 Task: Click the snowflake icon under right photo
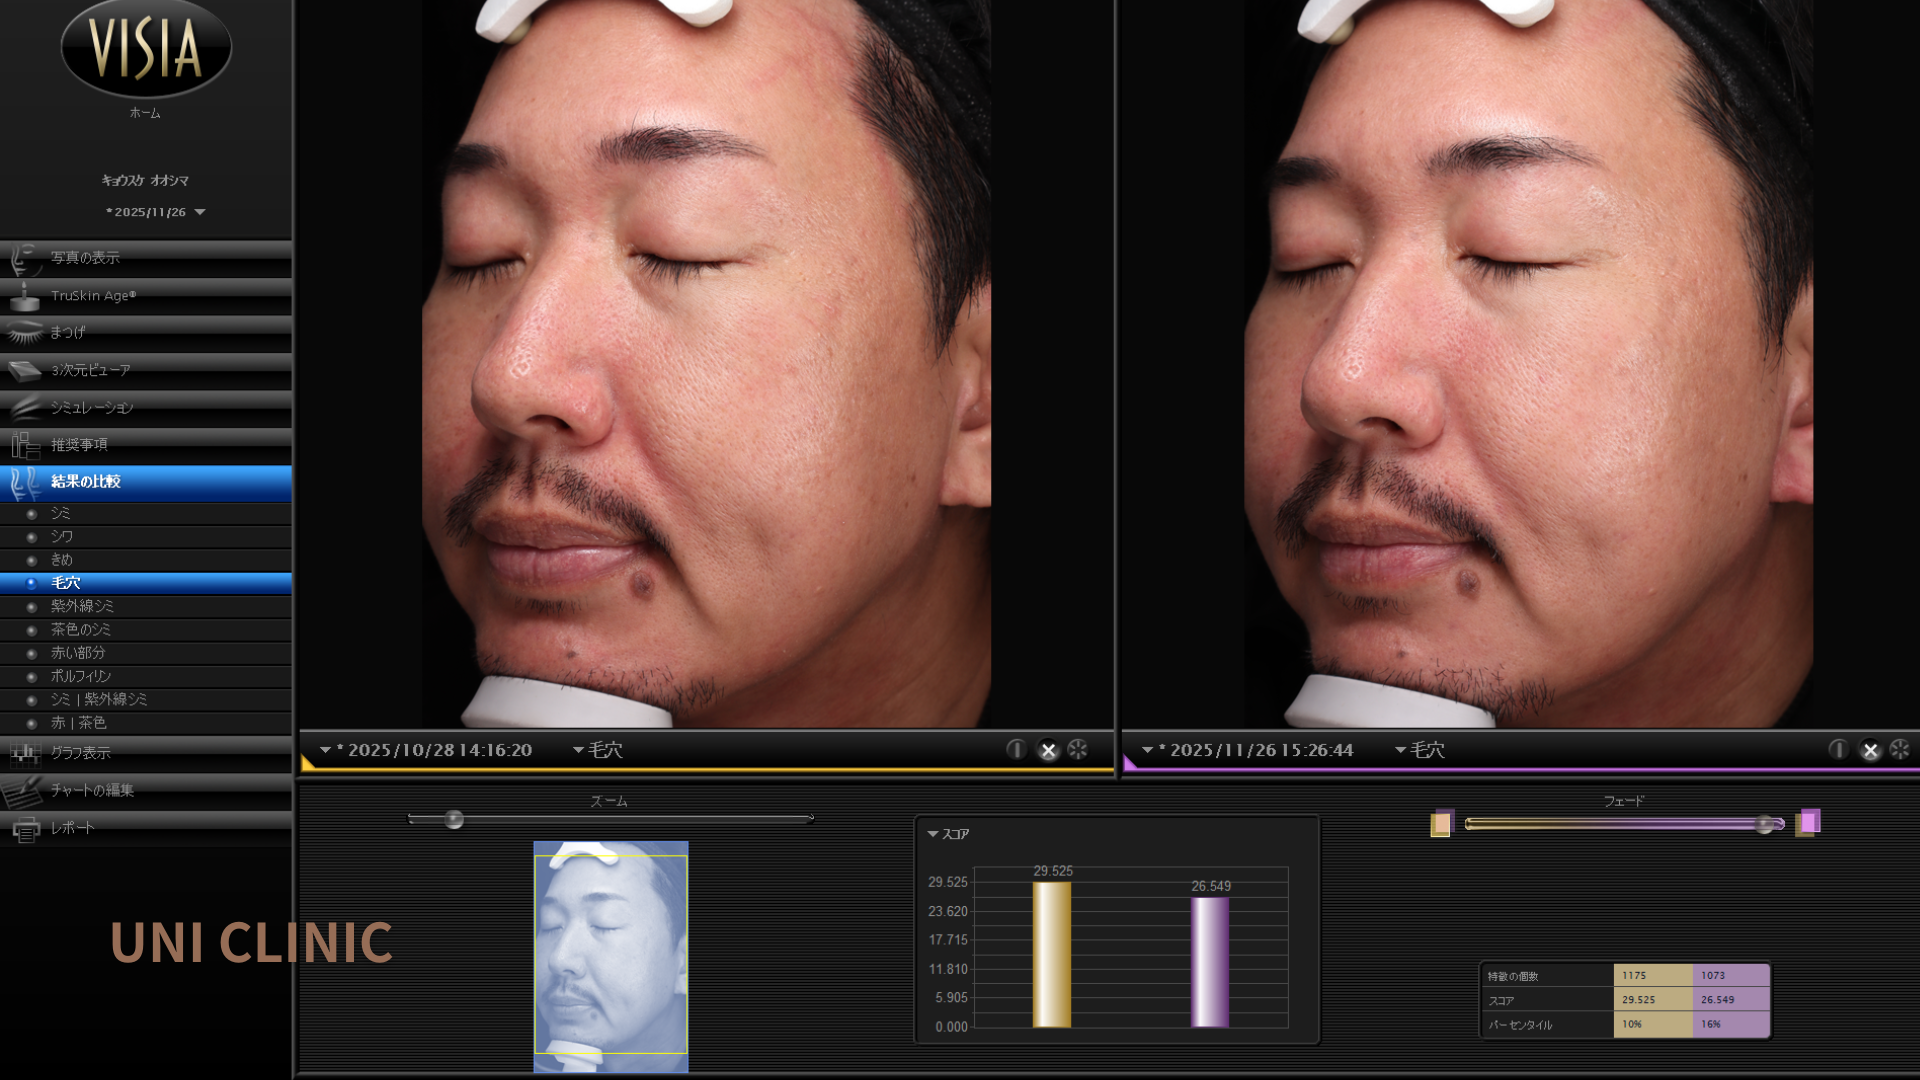[x=1900, y=750]
